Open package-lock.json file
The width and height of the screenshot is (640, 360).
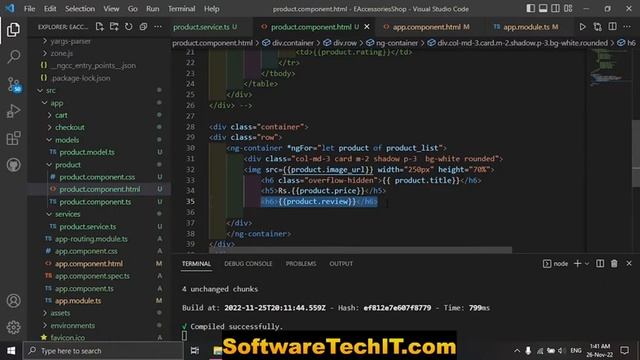point(80,78)
